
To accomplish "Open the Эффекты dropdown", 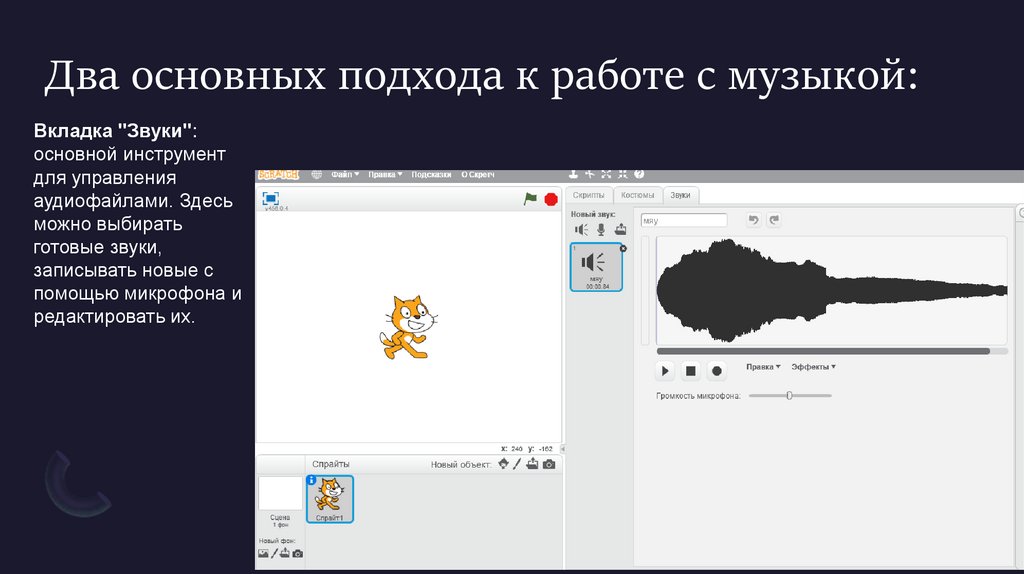I will (813, 367).
